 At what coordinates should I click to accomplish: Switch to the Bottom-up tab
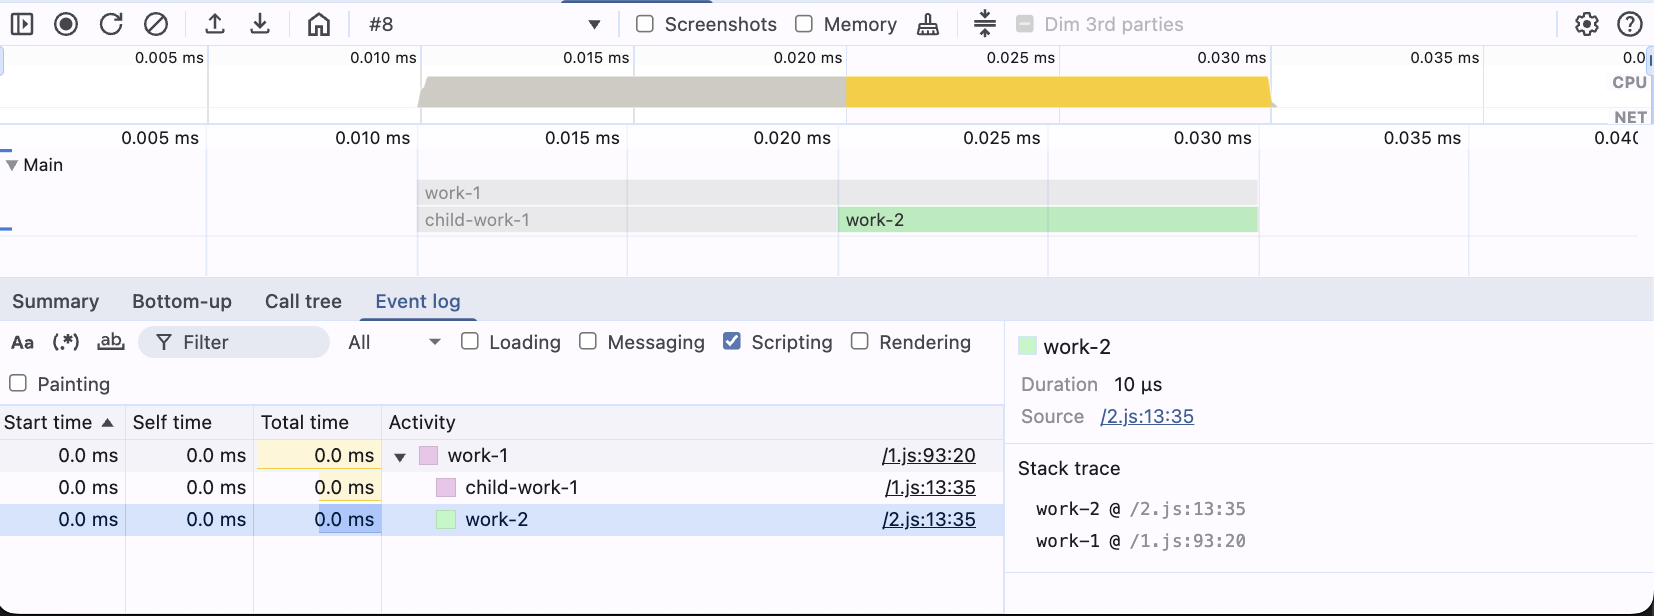[x=182, y=301]
